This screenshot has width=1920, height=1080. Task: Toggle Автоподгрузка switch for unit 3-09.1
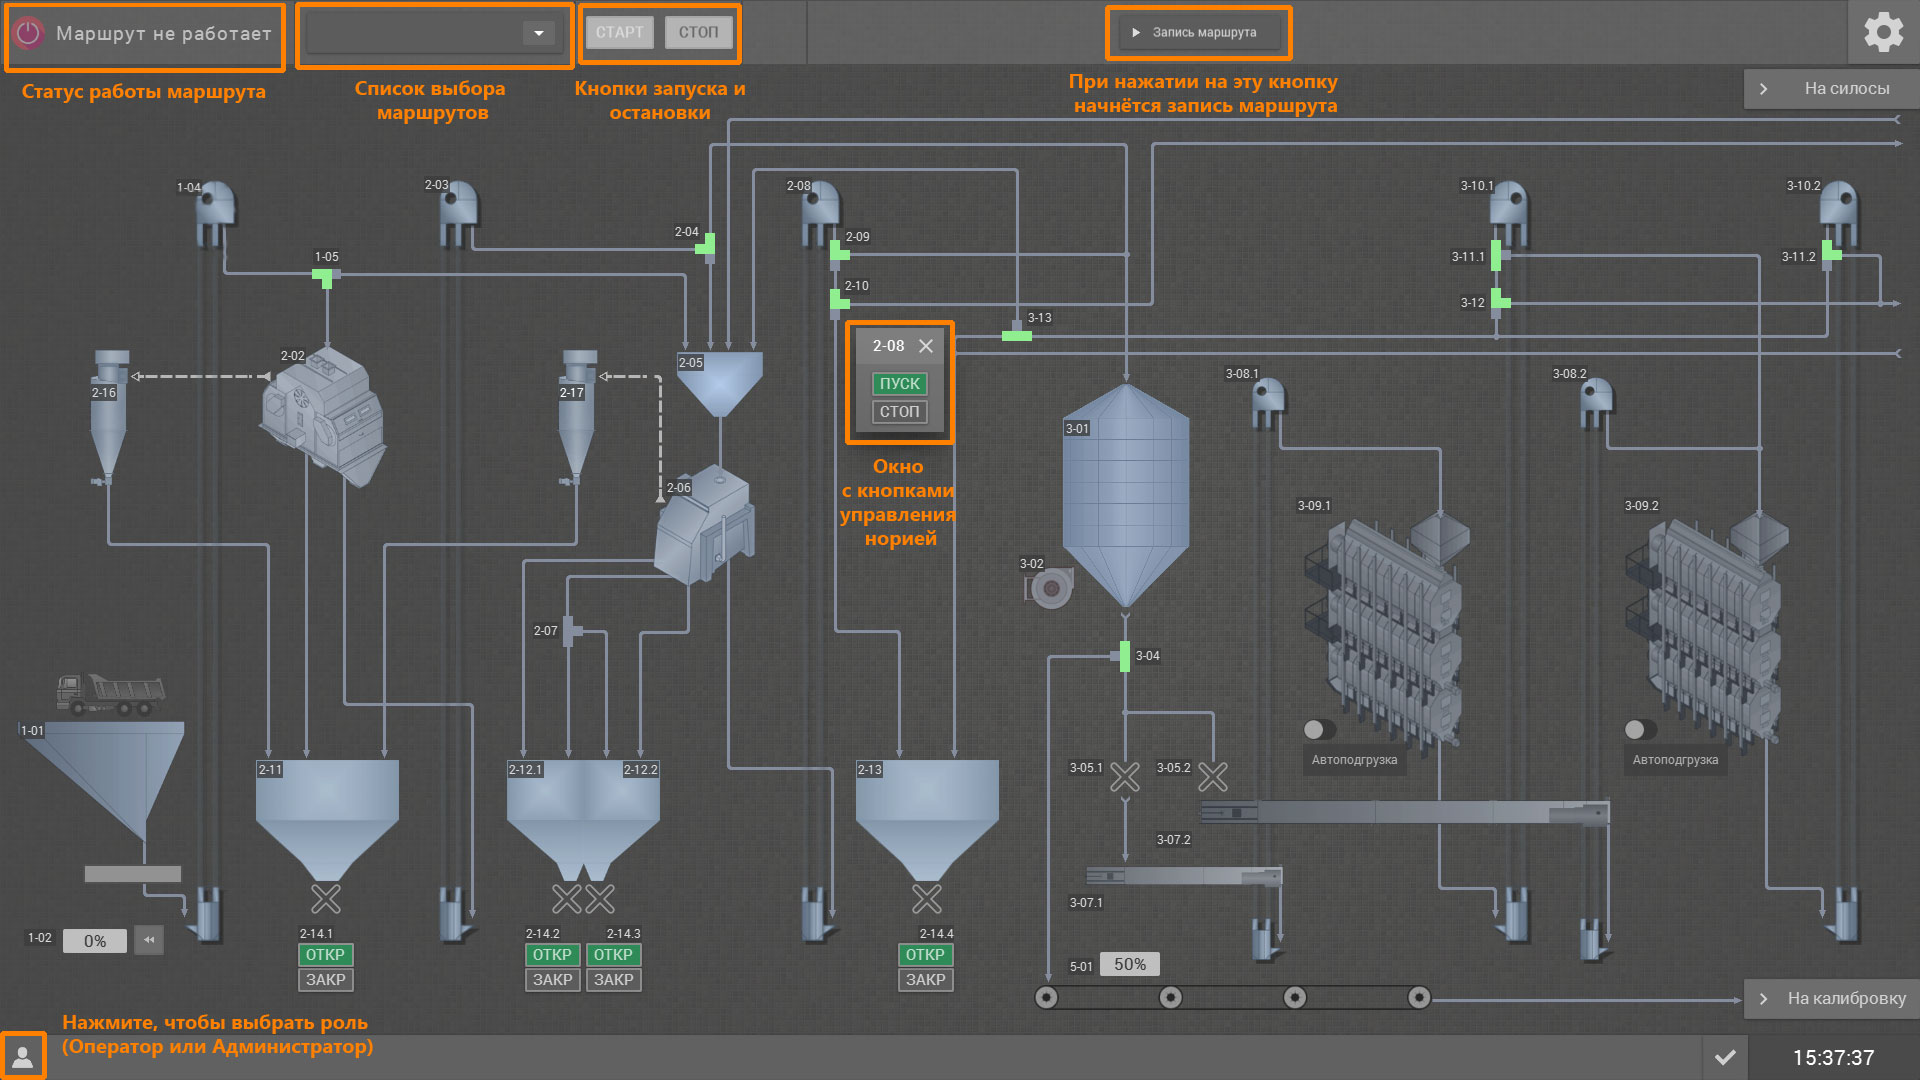click(1319, 729)
